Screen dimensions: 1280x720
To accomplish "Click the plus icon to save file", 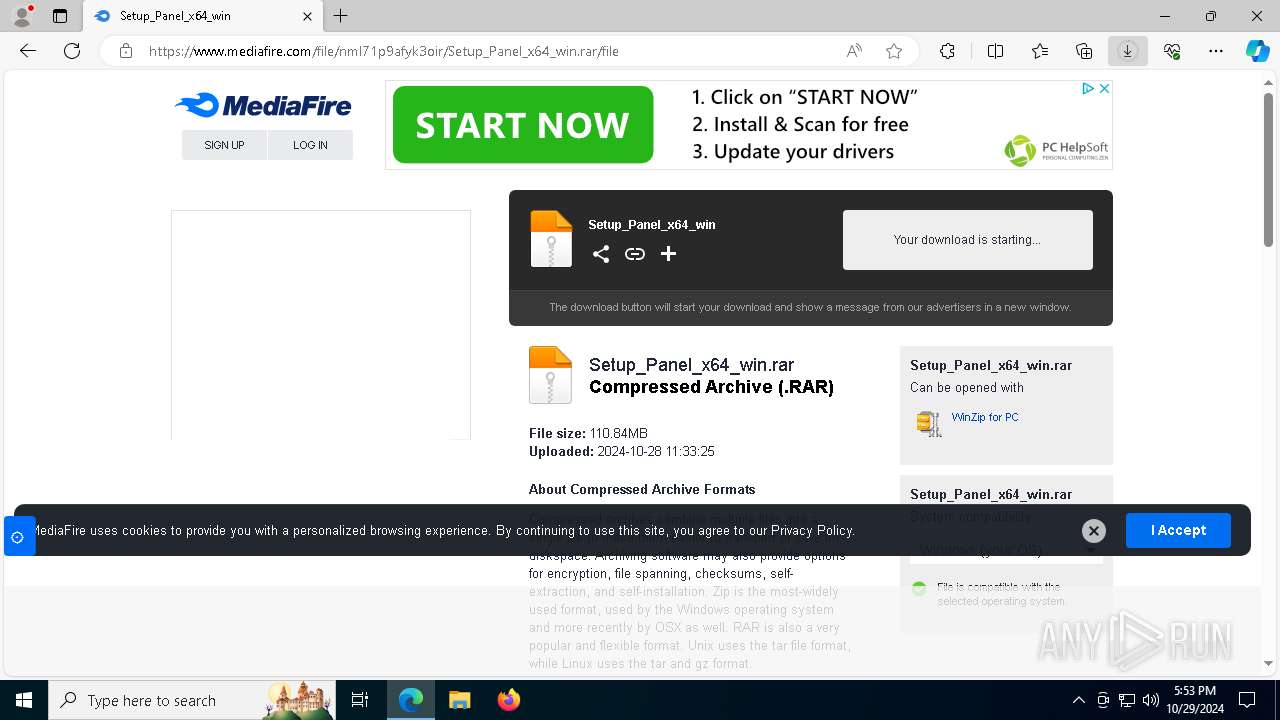I will (x=669, y=254).
